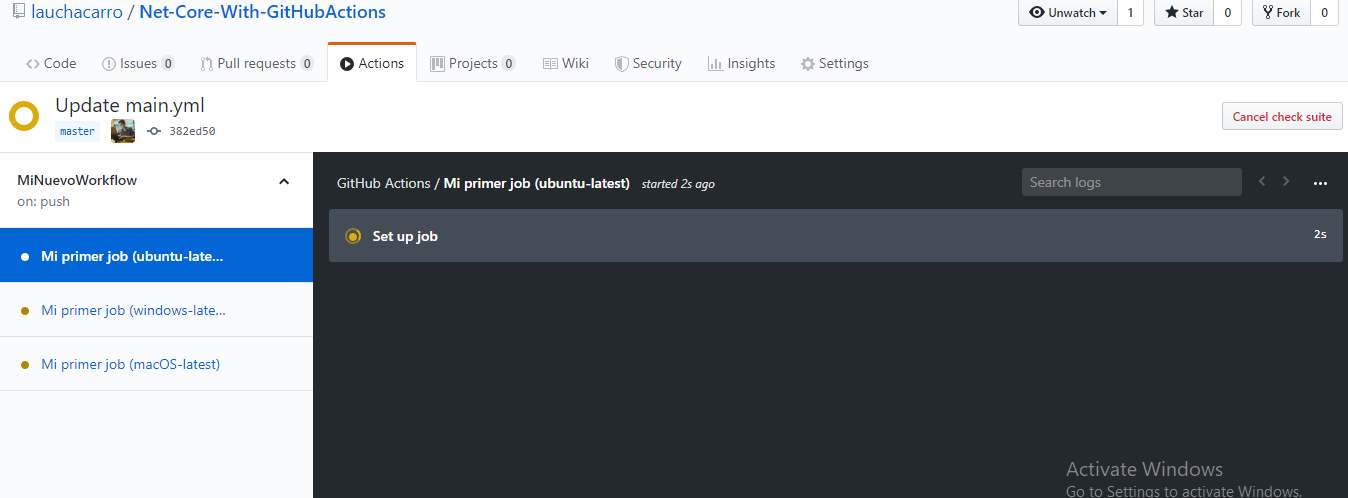This screenshot has height=498, width=1348.
Task: Switch to the Issues tab
Action: (138, 63)
